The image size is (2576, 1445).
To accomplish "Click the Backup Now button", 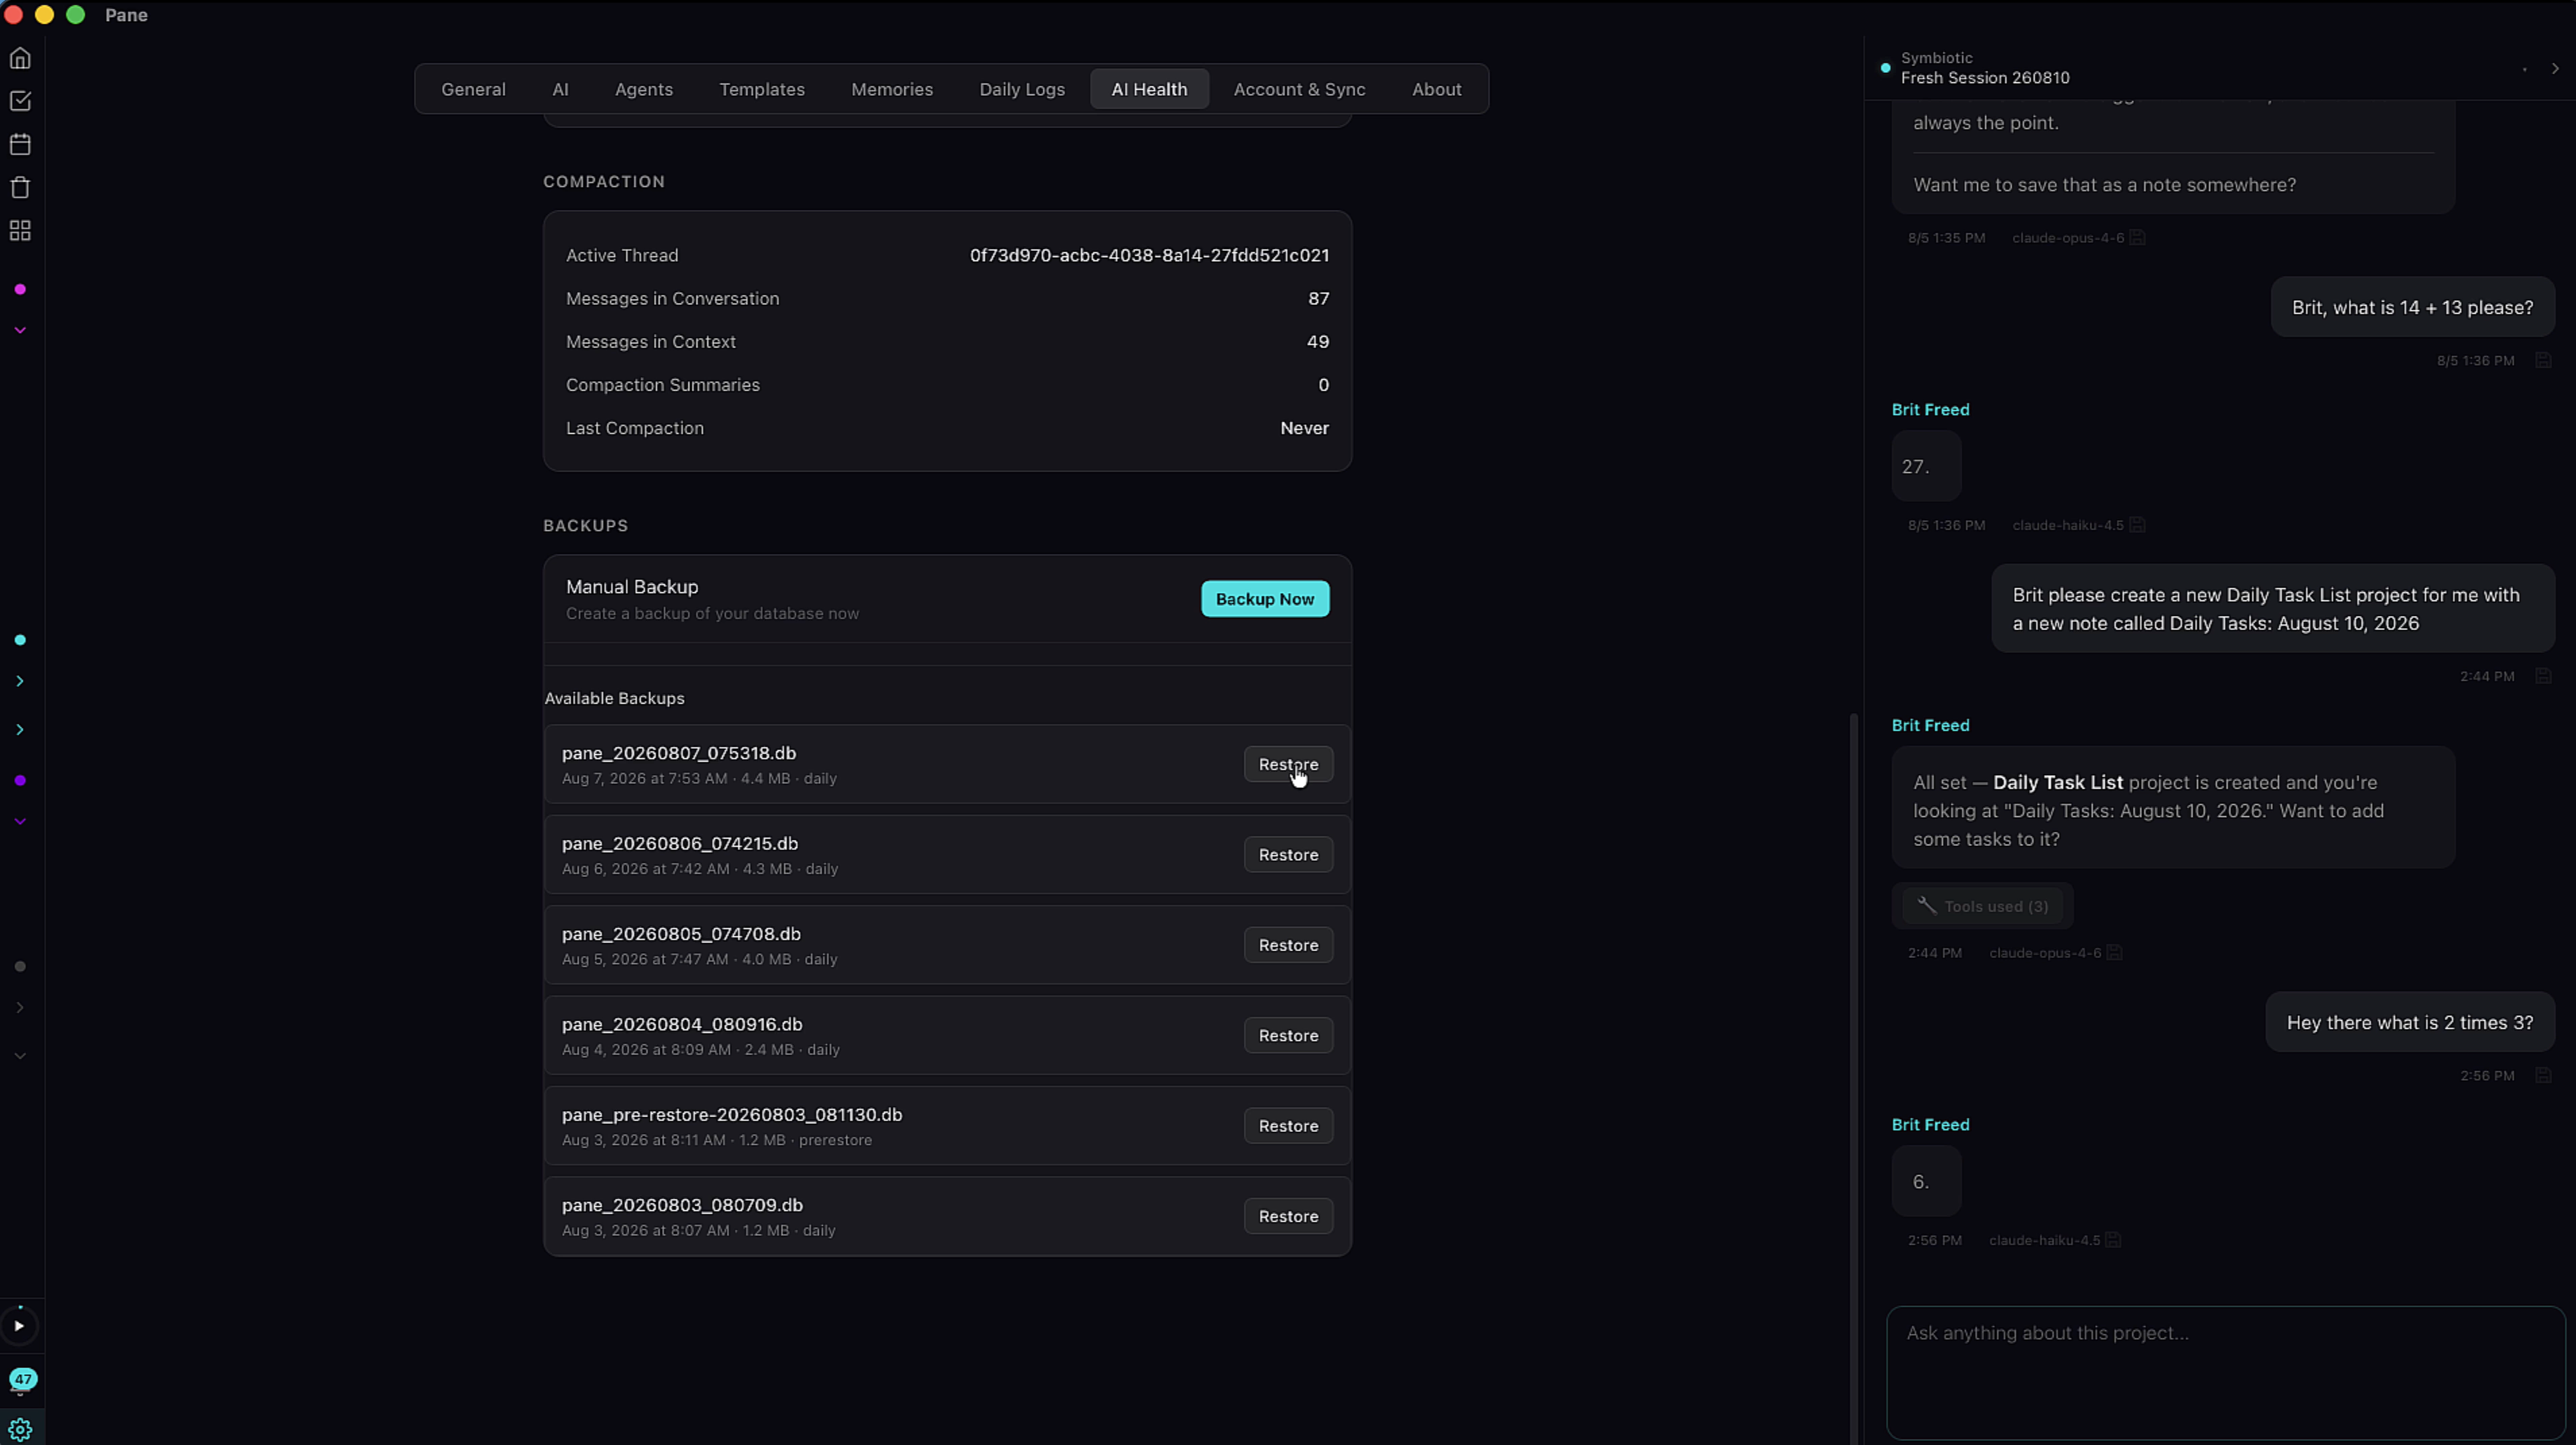I will click(1265, 599).
